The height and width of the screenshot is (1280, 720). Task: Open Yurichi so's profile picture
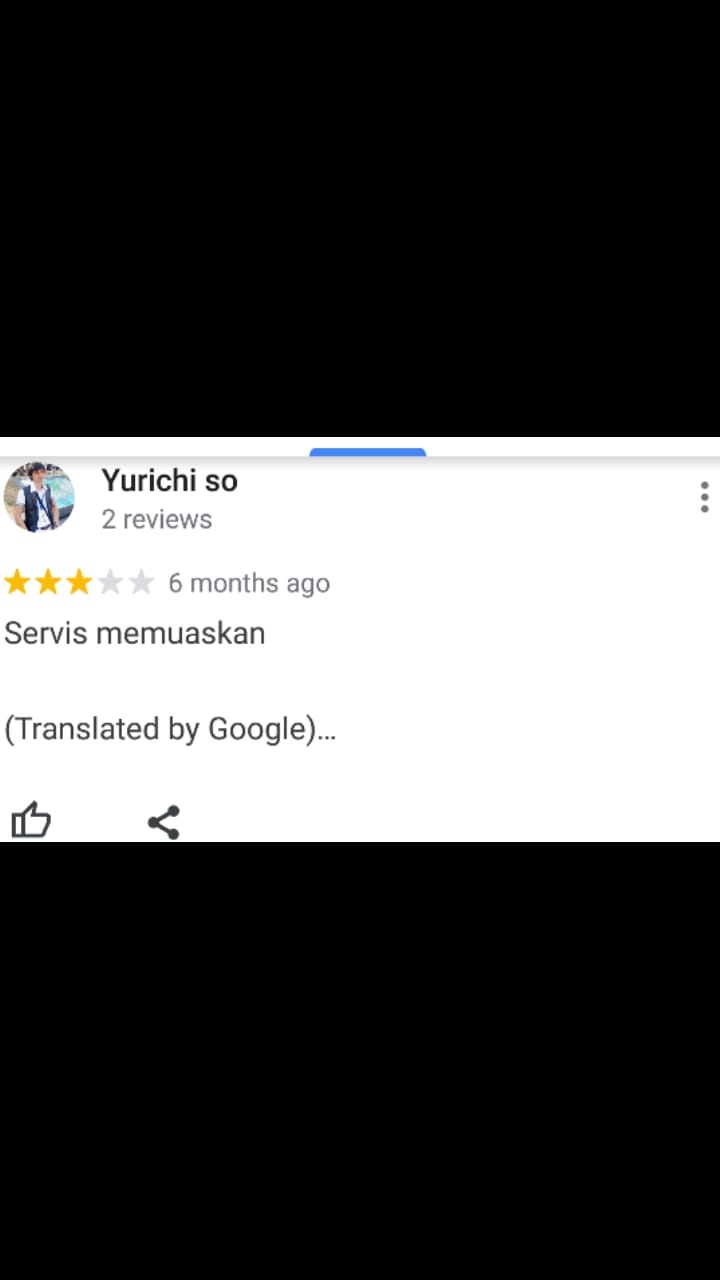[x=39, y=497]
